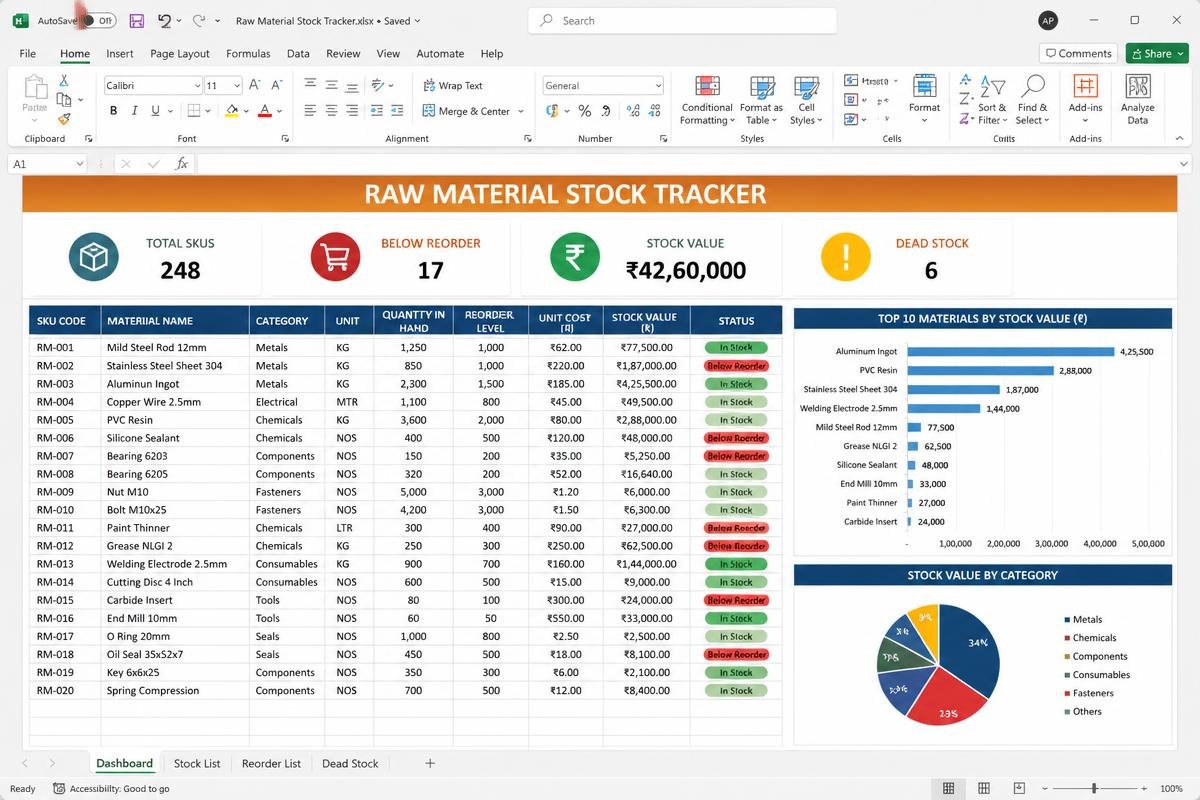Open the File menu
The height and width of the screenshot is (800, 1200).
(28, 54)
